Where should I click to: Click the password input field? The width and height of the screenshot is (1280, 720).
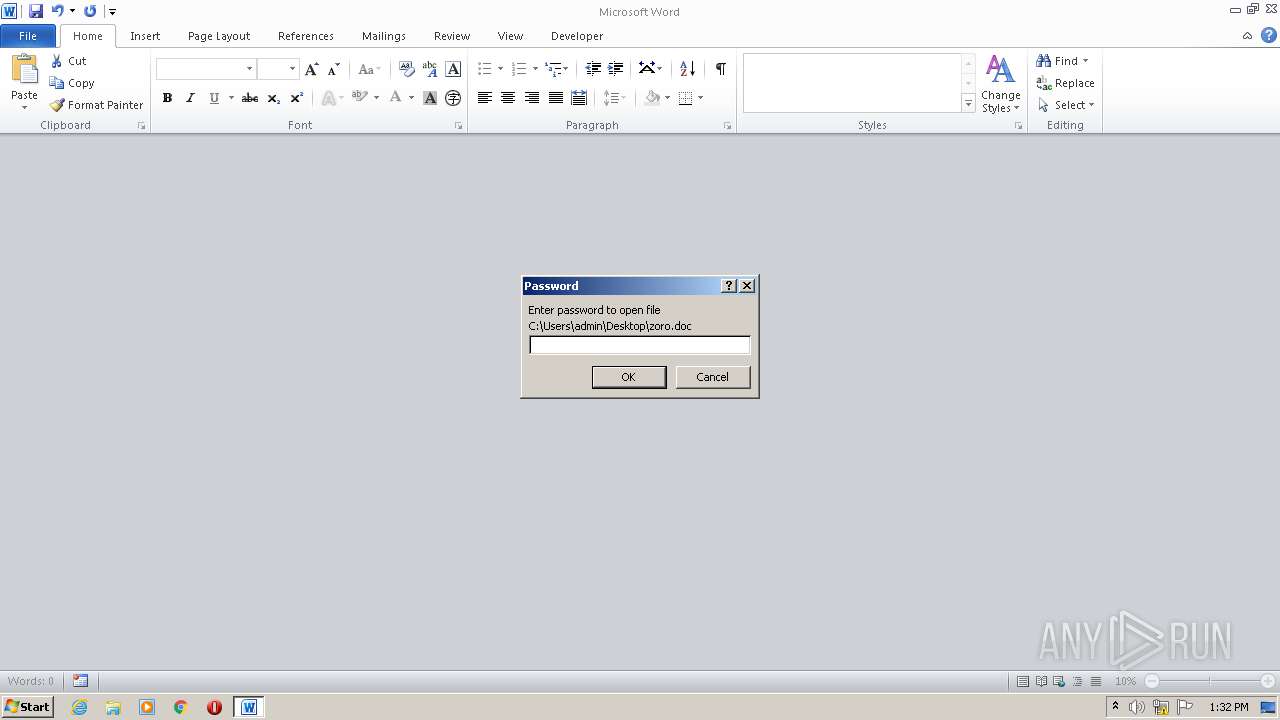(639, 345)
